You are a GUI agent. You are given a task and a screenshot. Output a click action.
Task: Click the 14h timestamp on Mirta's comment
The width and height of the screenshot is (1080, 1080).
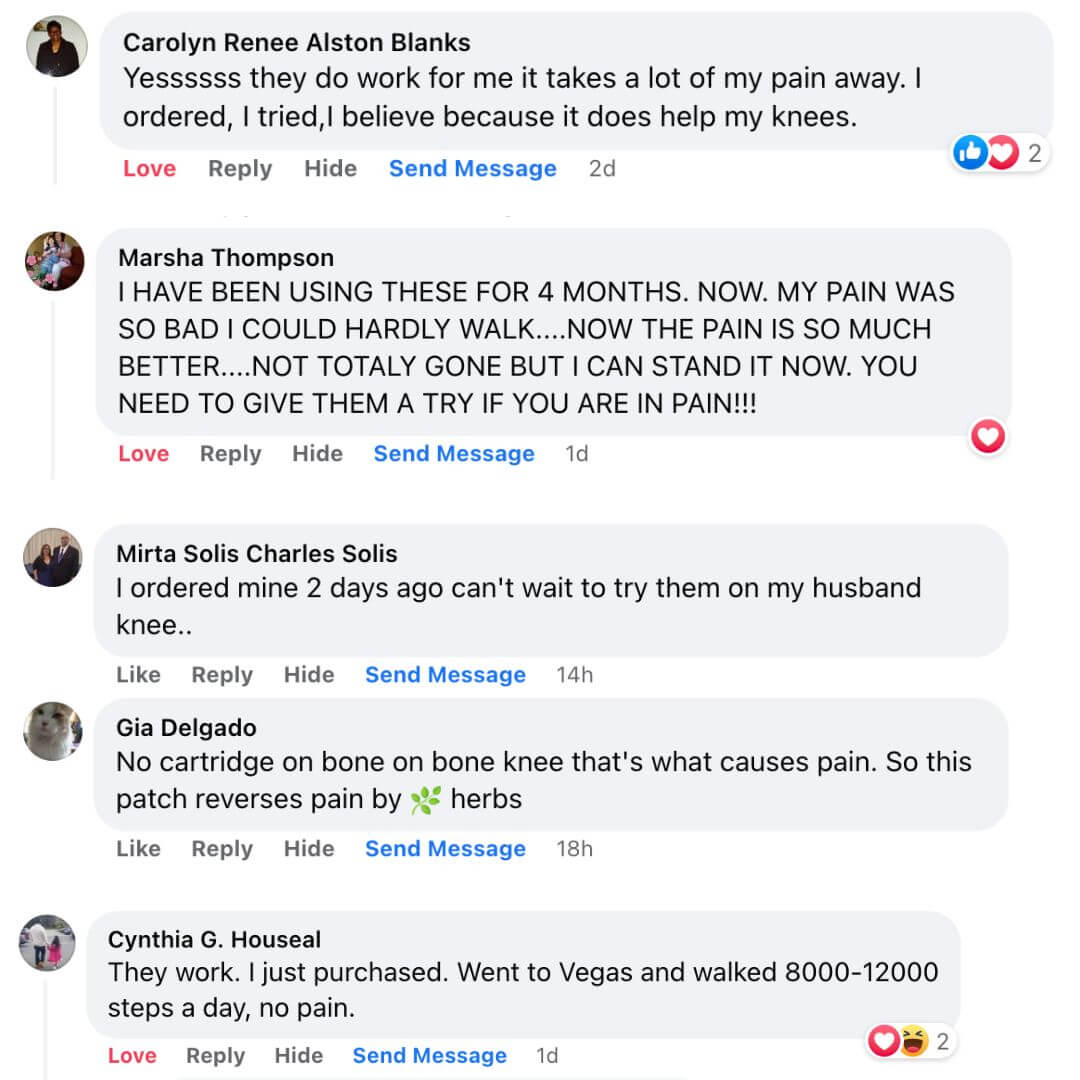coord(574,675)
